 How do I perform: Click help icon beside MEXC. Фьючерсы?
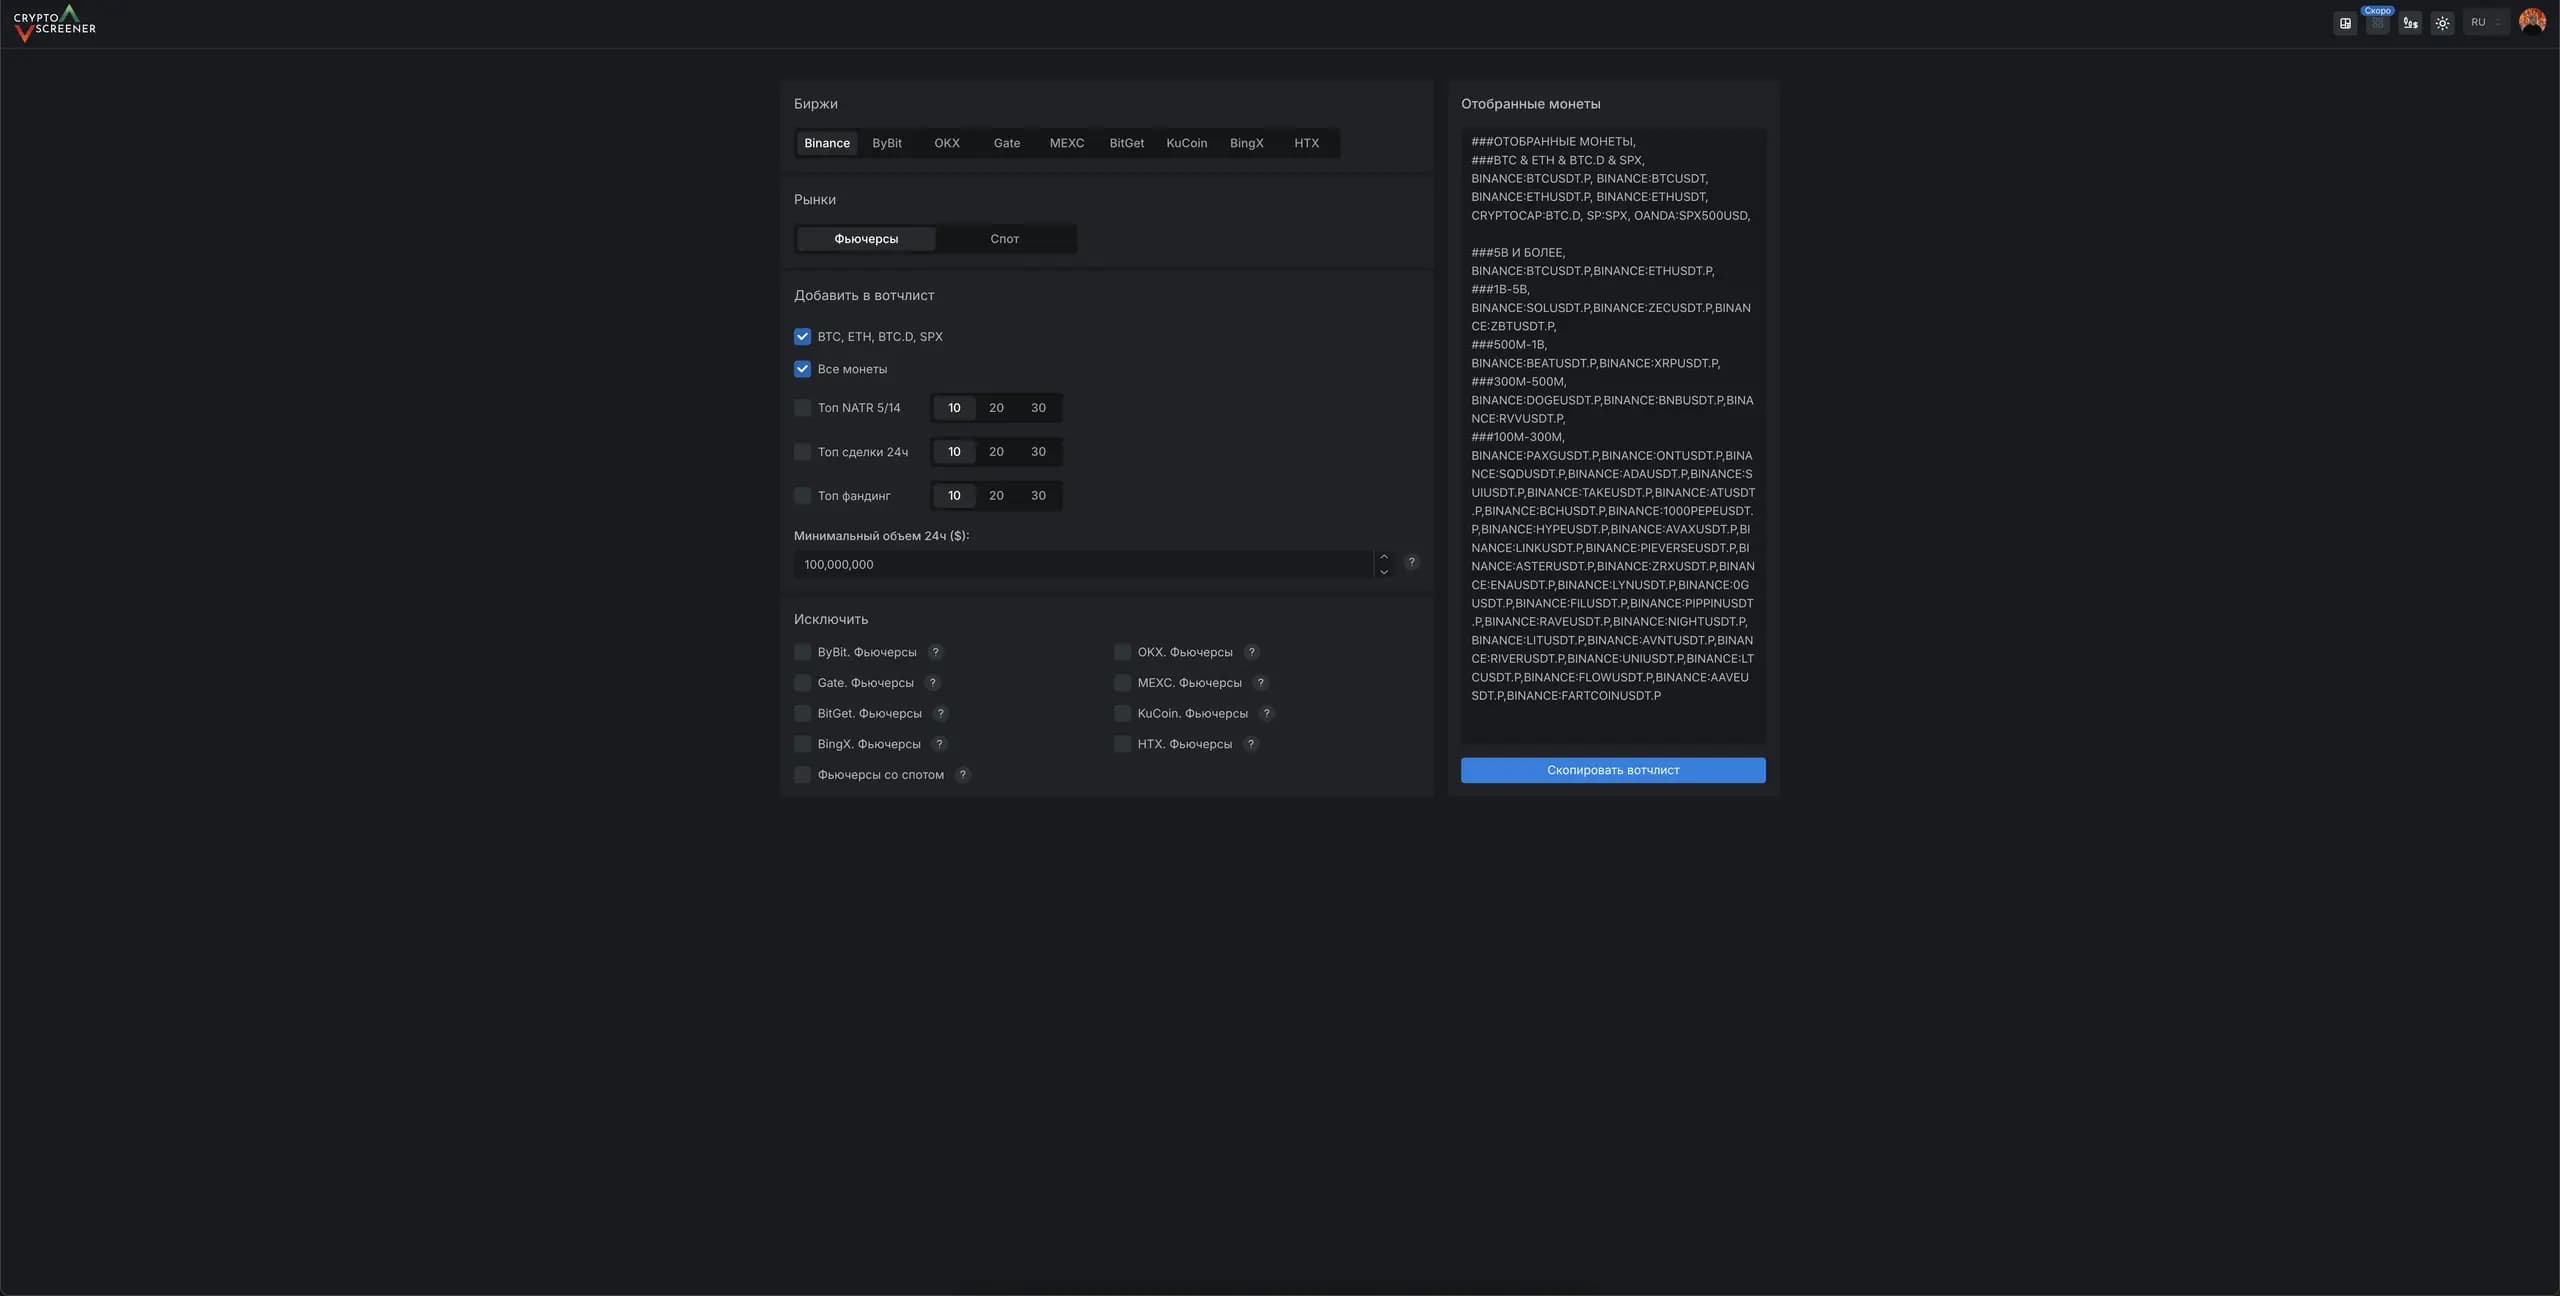(x=1260, y=683)
